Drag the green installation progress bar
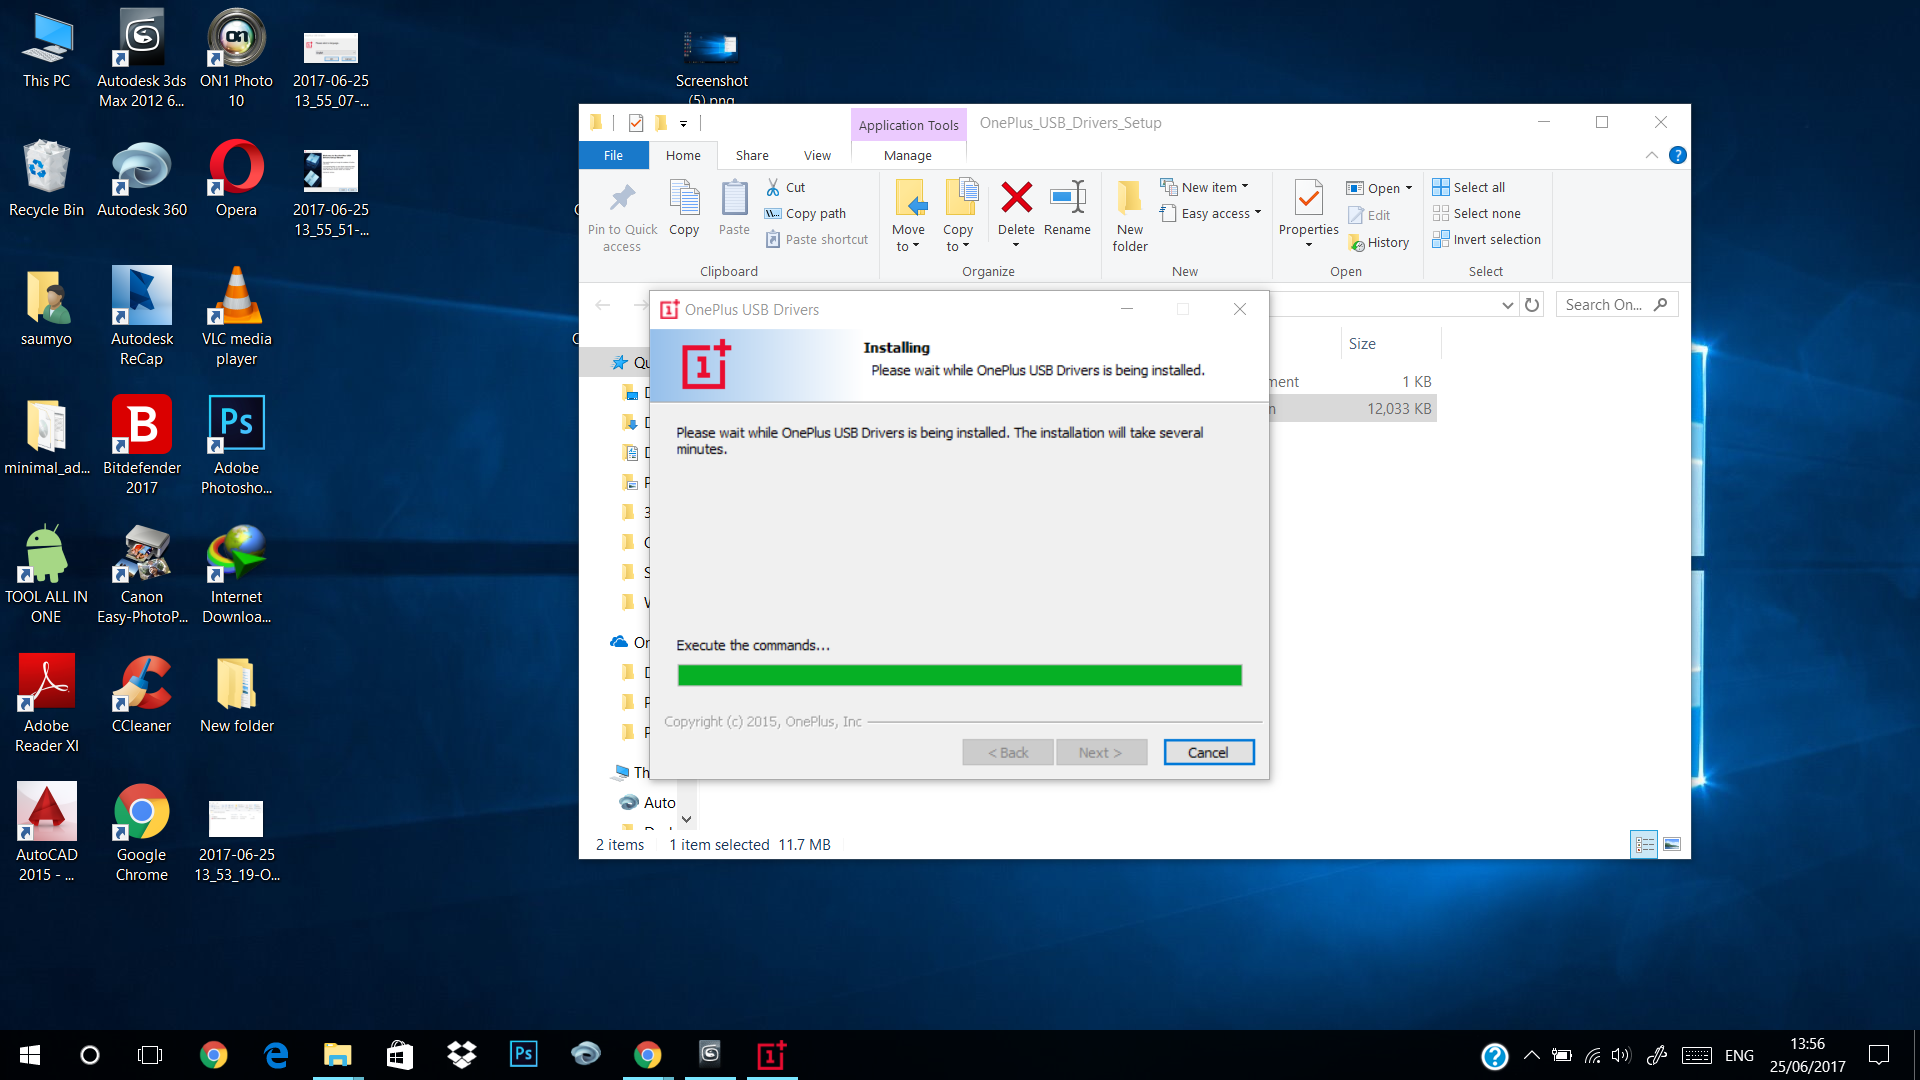Image resolution: width=1920 pixels, height=1080 pixels. click(959, 675)
